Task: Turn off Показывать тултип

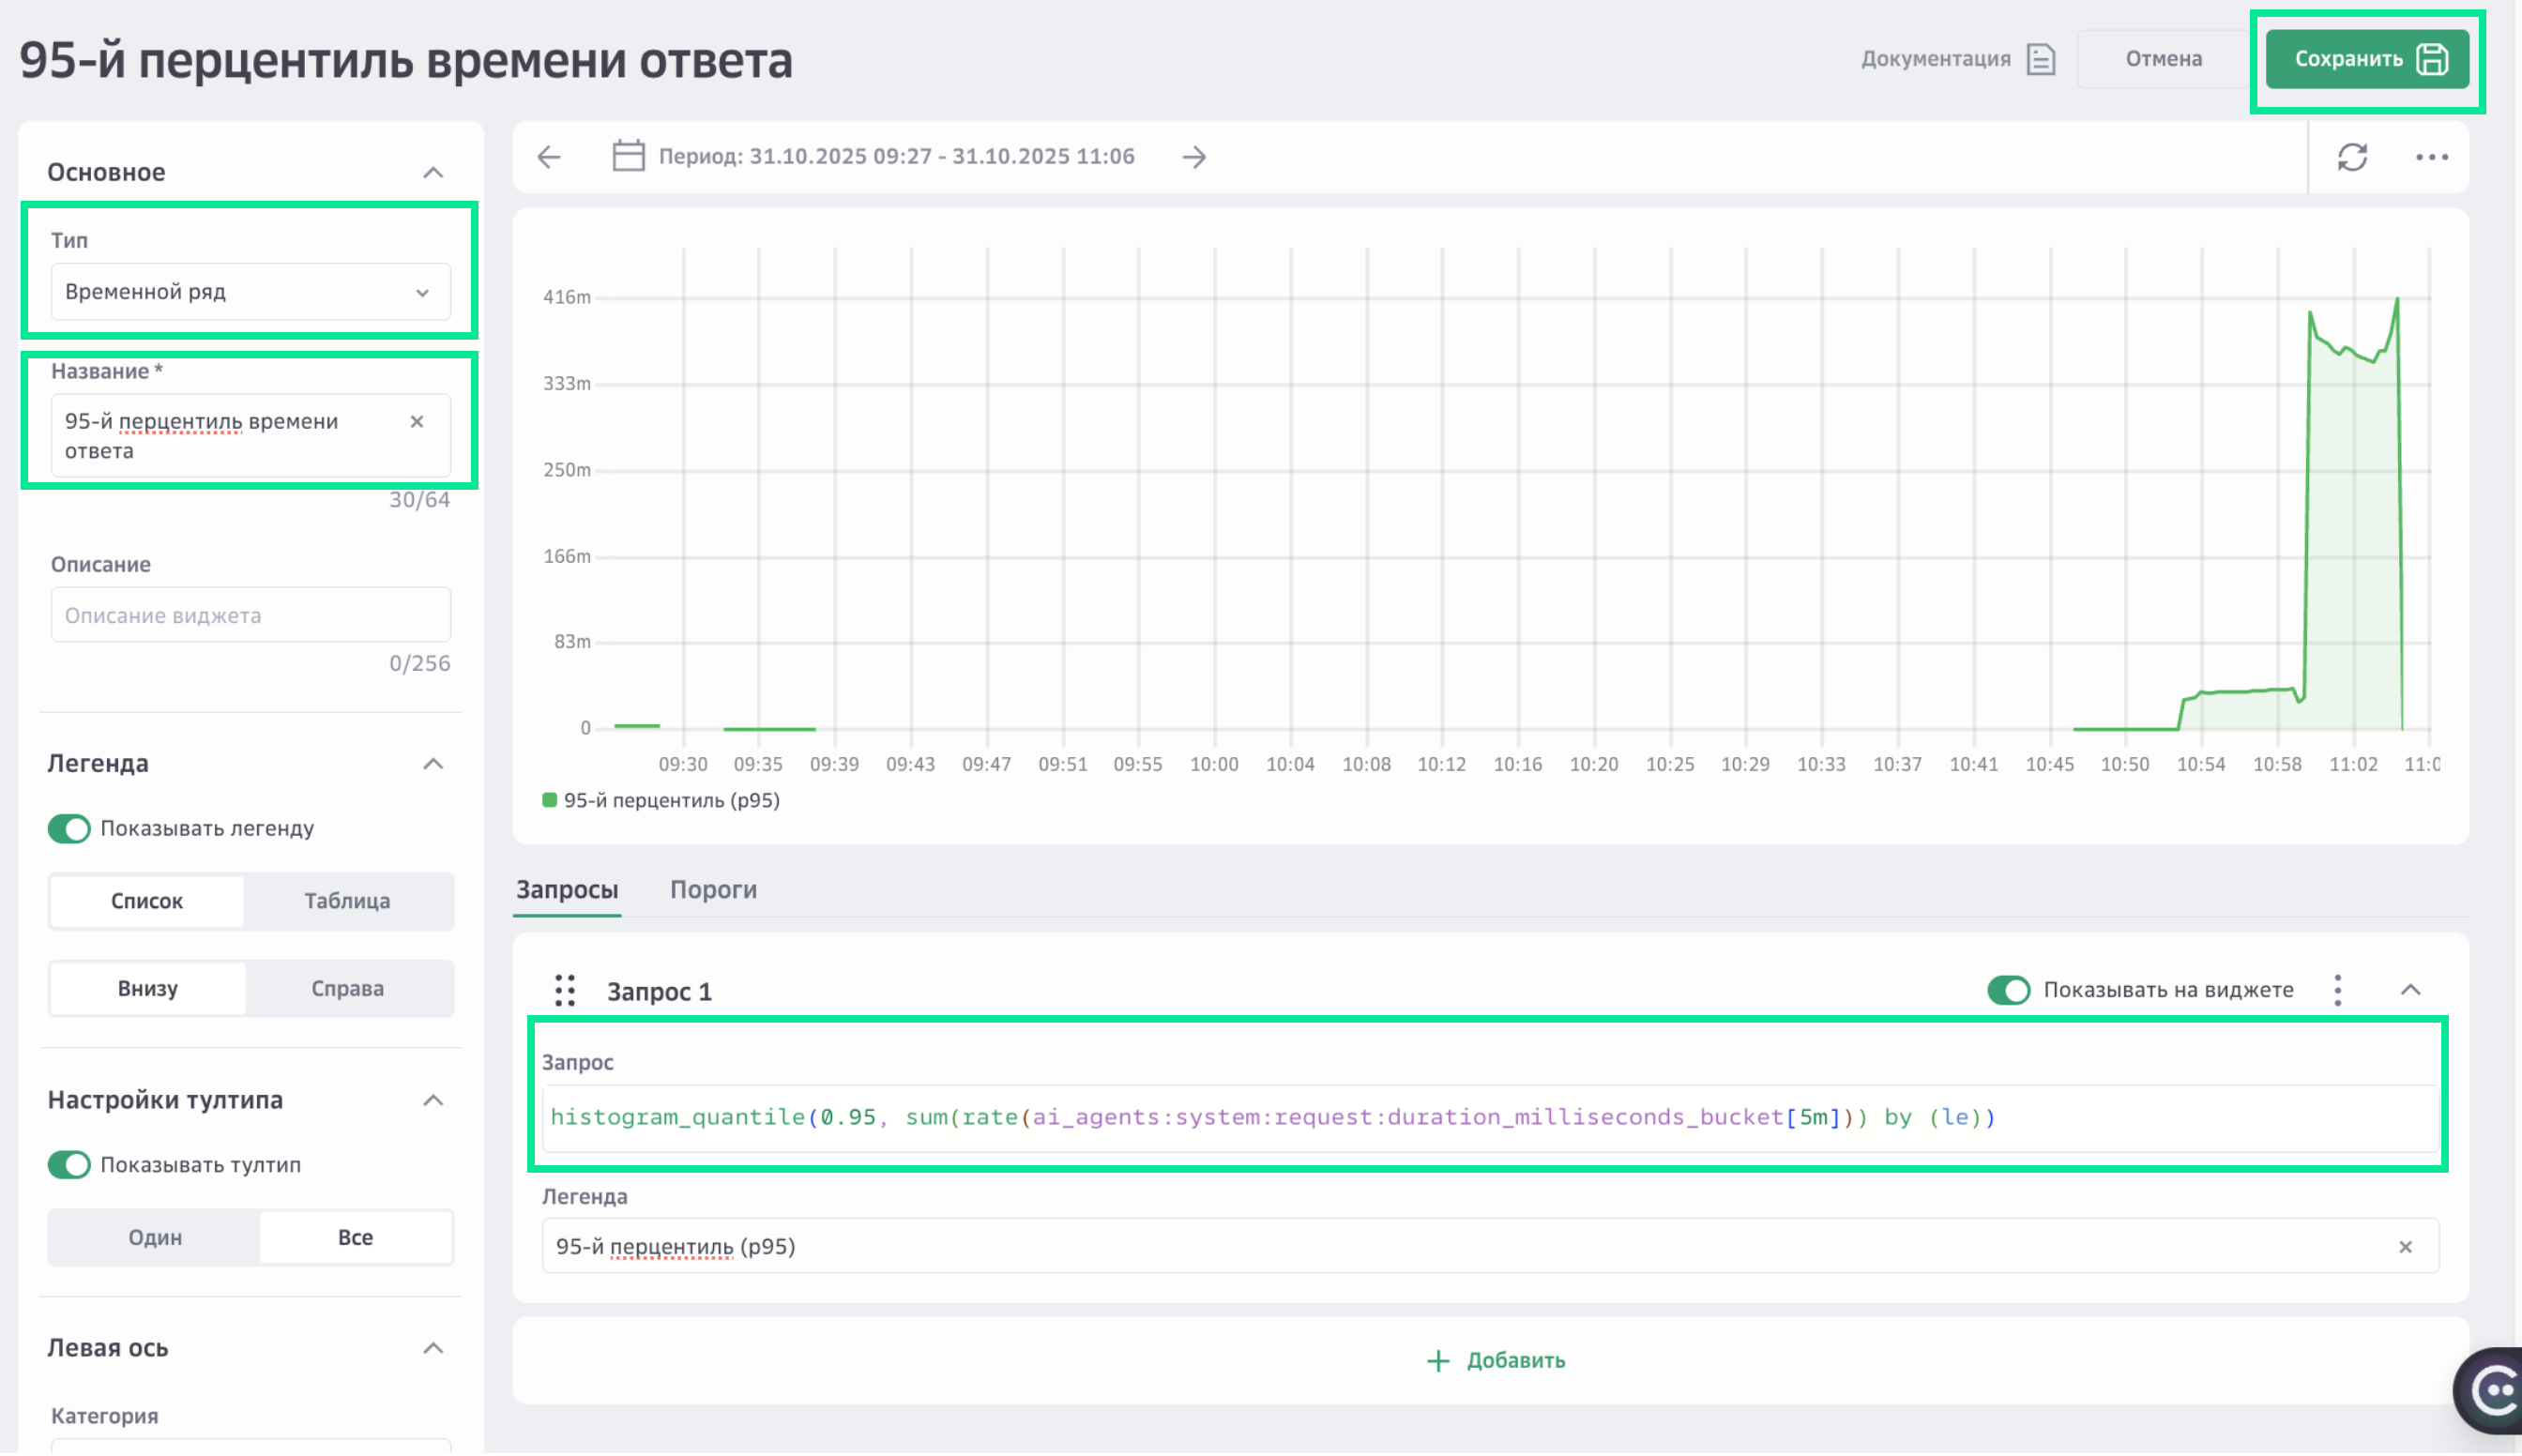Action: tap(68, 1164)
